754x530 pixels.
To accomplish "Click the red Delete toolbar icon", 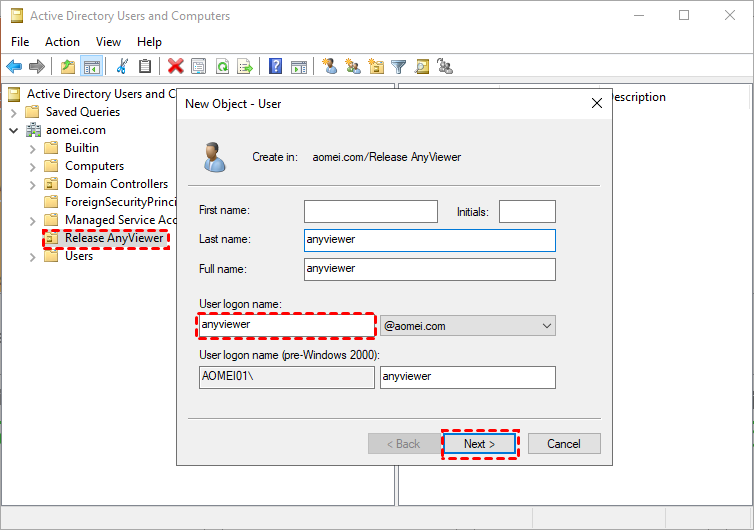I will click(x=176, y=67).
